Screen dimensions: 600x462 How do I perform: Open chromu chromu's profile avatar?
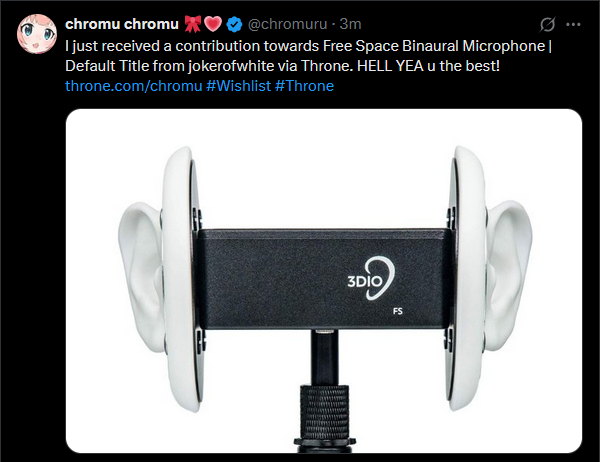[x=37, y=34]
